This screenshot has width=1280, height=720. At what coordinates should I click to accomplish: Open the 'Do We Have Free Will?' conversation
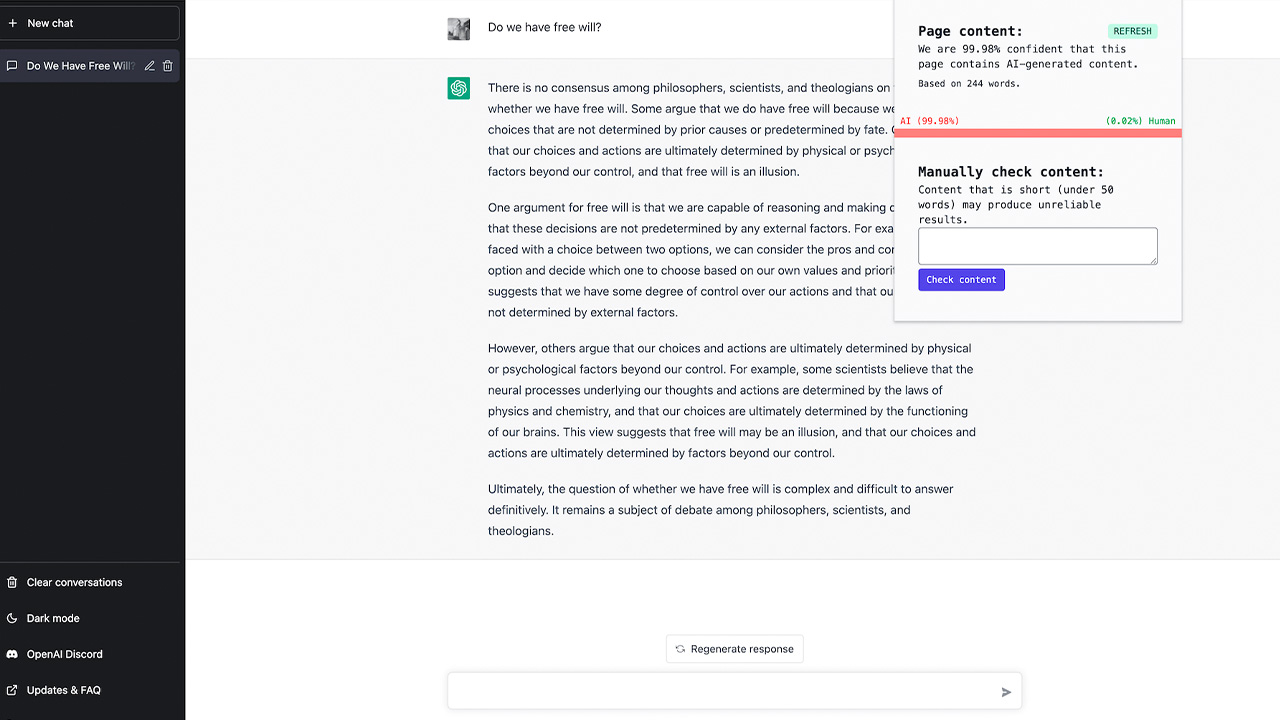click(79, 66)
